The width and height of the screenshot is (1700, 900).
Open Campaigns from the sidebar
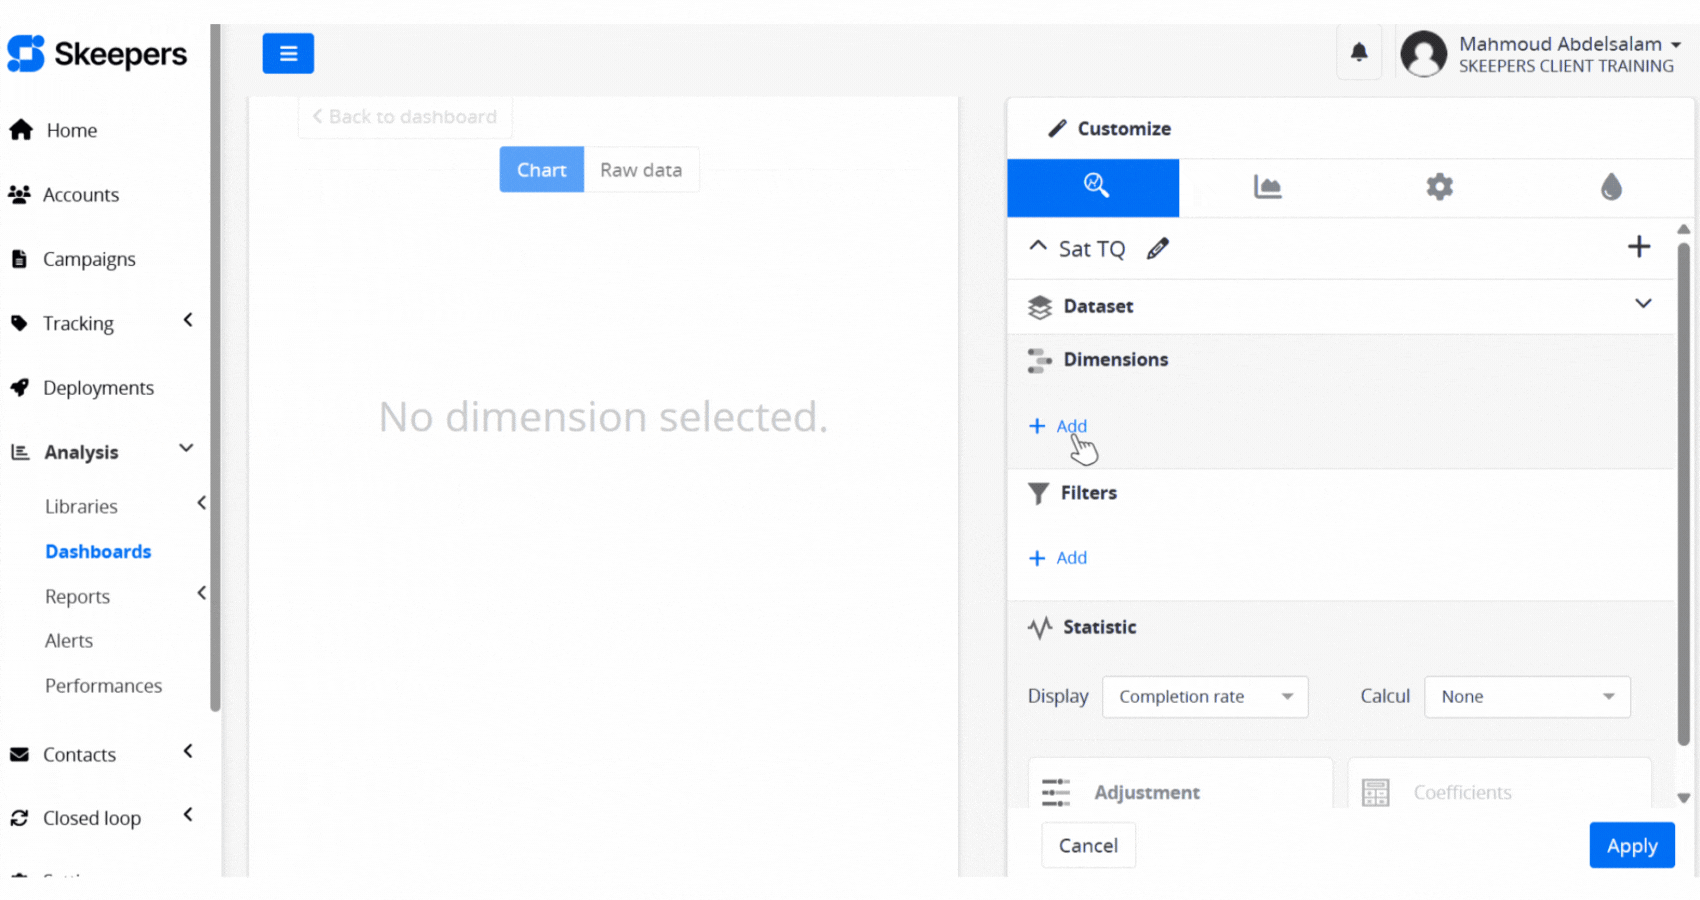[x=89, y=259]
